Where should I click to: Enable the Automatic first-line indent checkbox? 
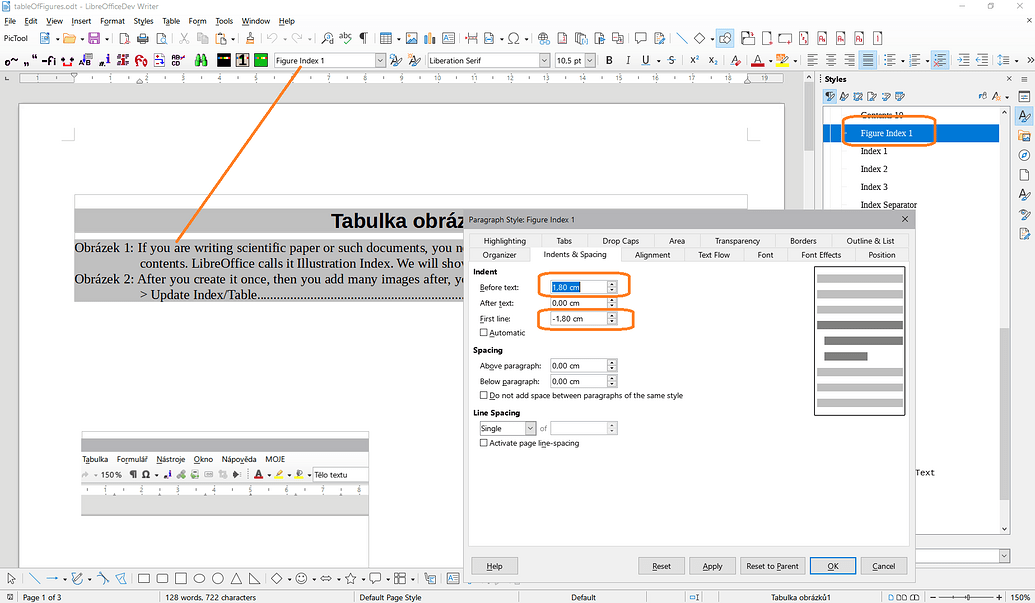coord(484,333)
